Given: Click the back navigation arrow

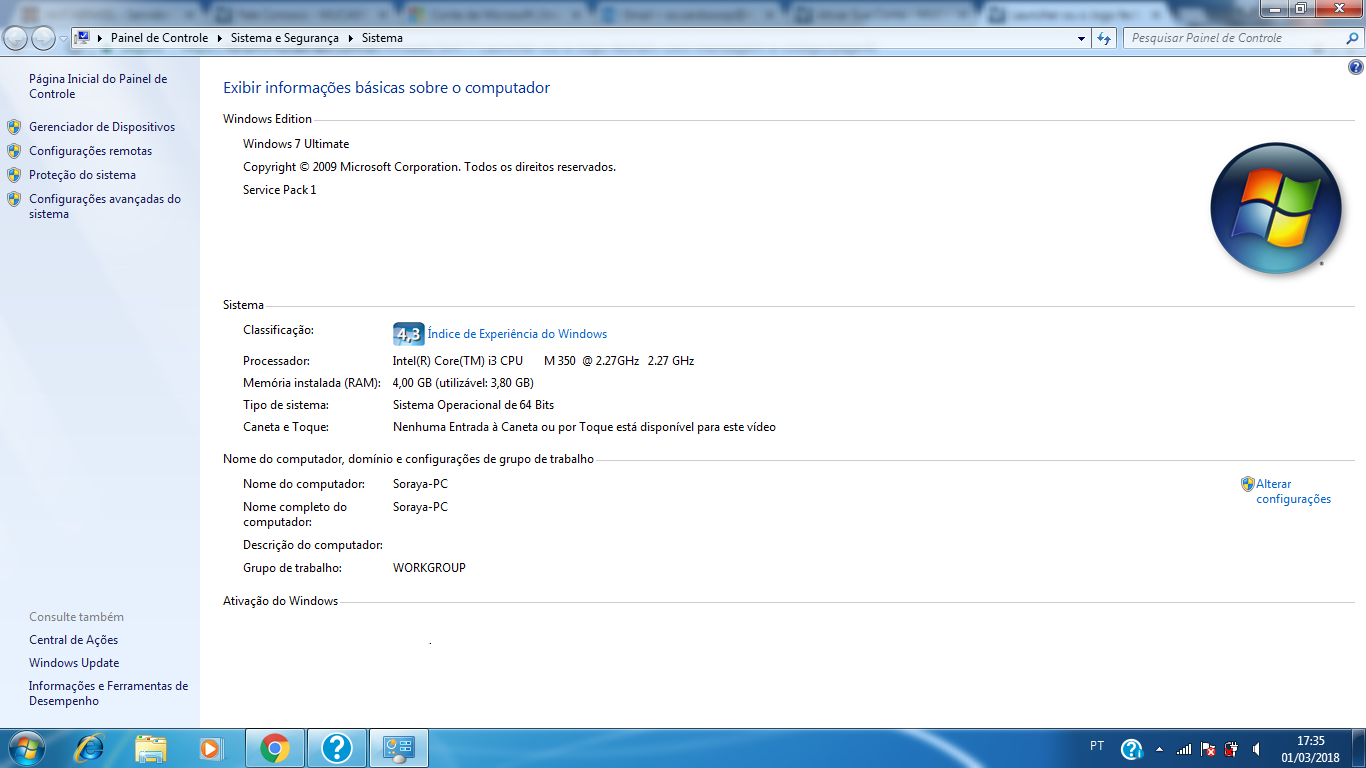Looking at the screenshot, I should (x=16, y=38).
